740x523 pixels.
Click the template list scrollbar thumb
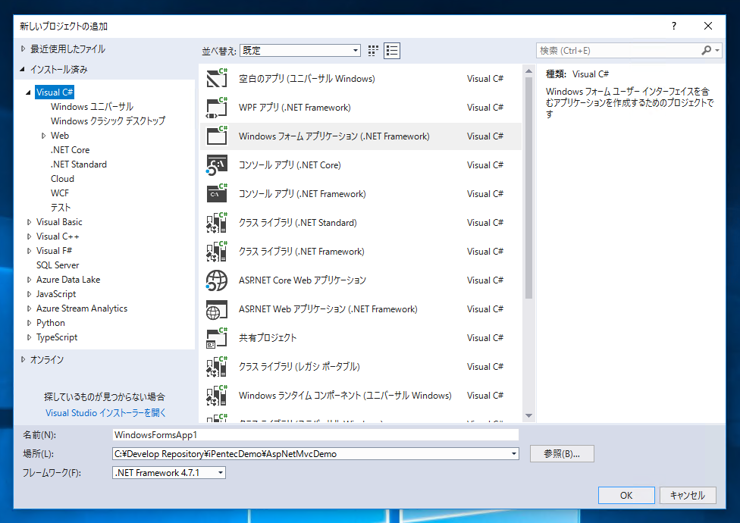pyautogui.click(x=529, y=187)
